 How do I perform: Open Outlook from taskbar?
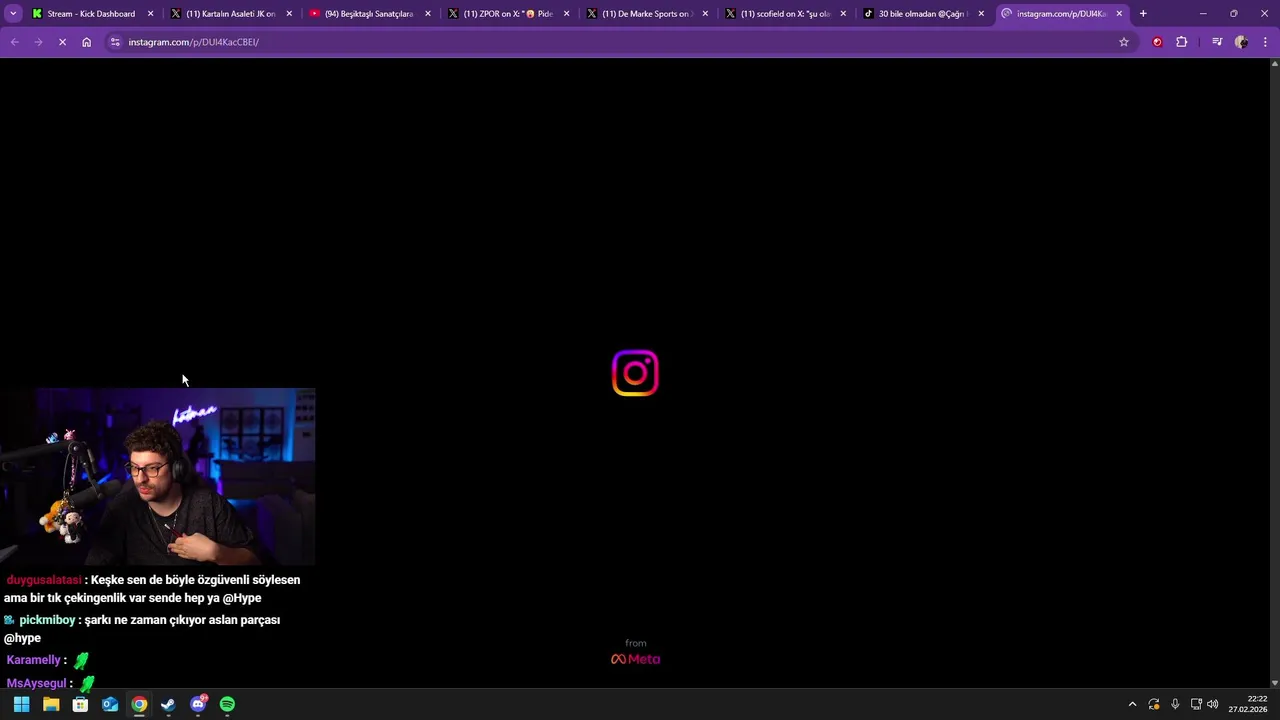[110, 704]
